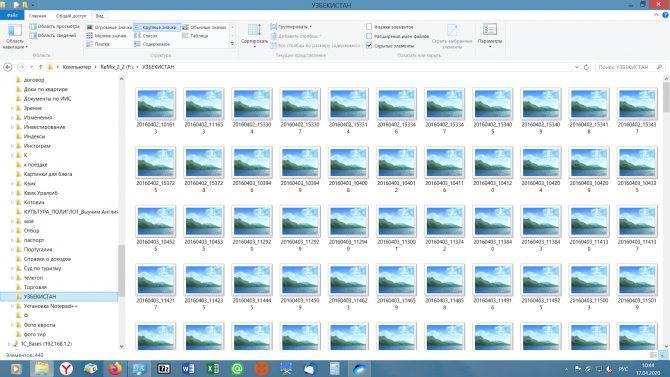This screenshot has height=377, width=670.
Task: Switch to large thumbnails via status bar icon
Action: pos(663,355)
